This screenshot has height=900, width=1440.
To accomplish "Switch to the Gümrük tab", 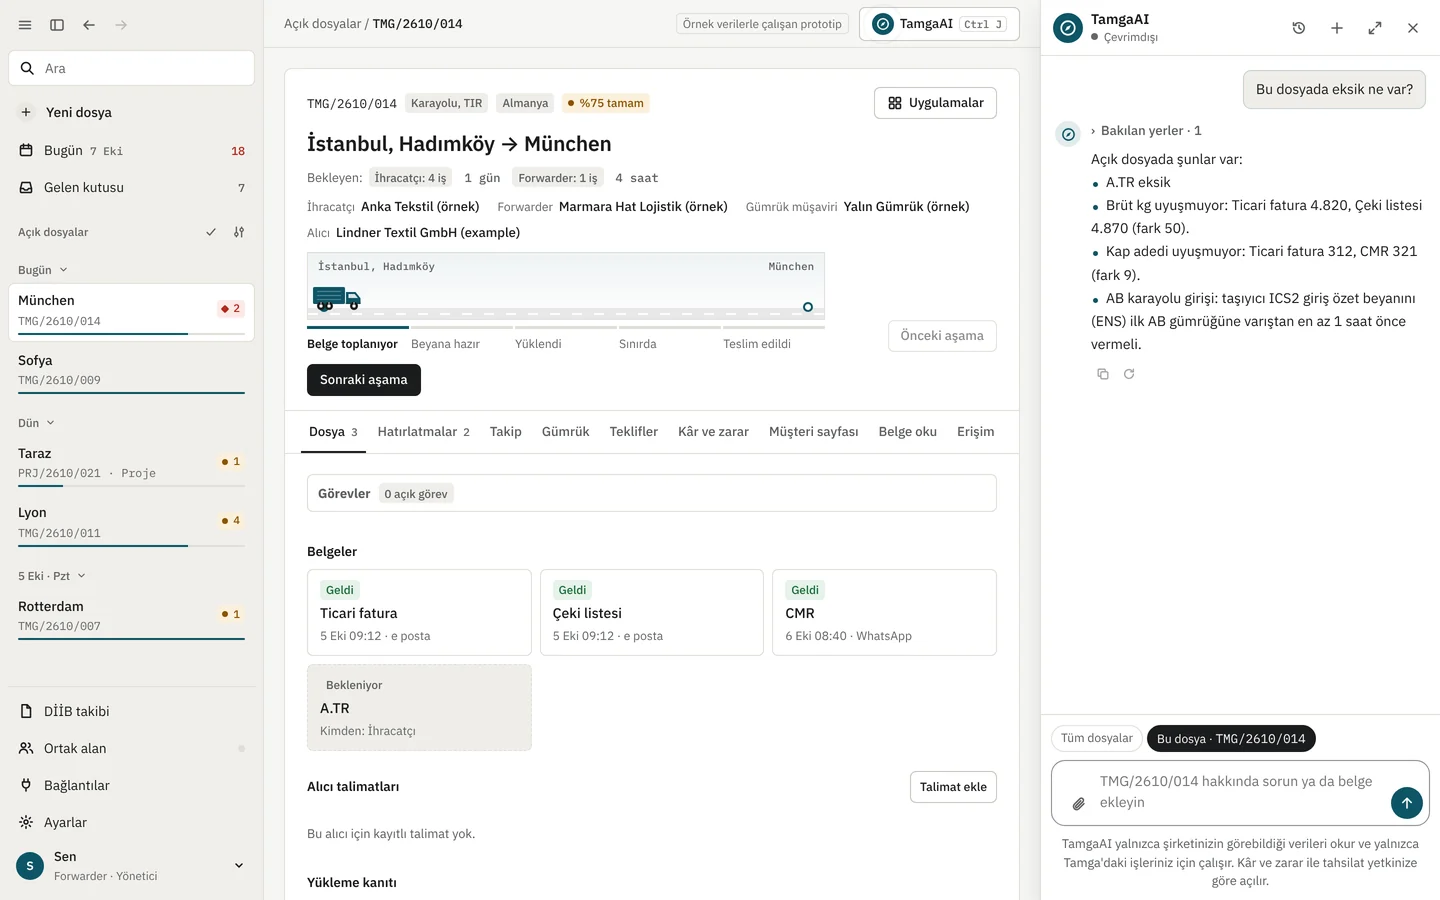I will tap(565, 432).
